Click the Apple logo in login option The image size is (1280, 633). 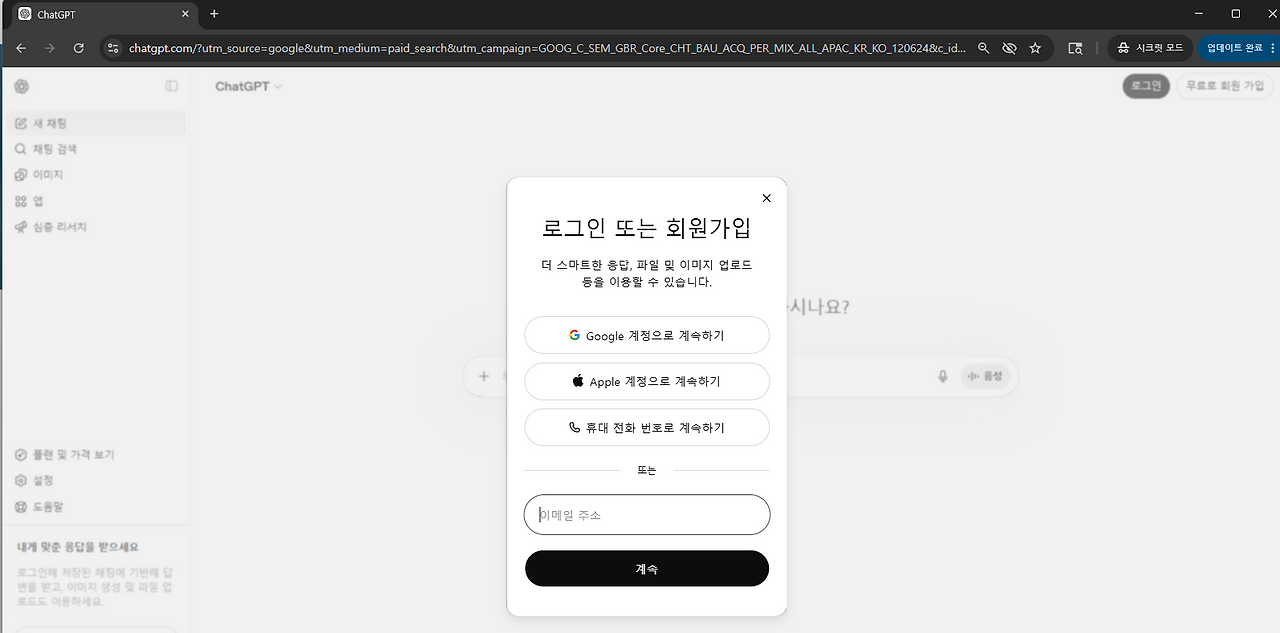pyautogui.click(x=578, y=381)
